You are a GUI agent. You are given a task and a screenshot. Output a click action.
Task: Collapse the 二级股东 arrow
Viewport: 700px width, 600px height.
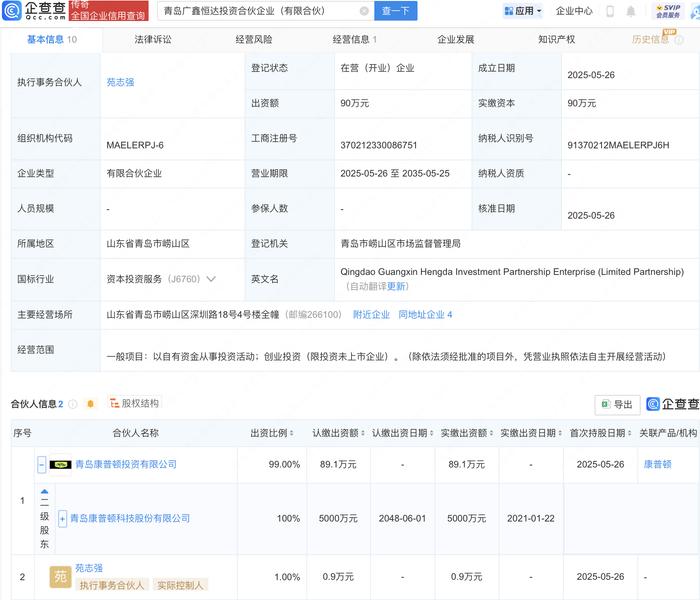(44, 492)
